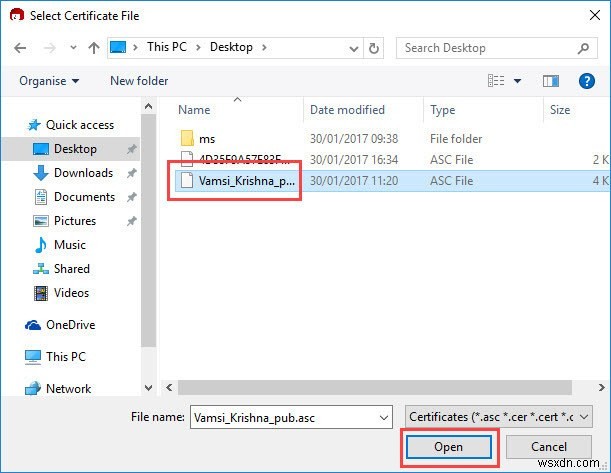Open Shared in the navigation pane
This screenshot has width=611, height=473.
pyautogui.click(x=72, y=269)
